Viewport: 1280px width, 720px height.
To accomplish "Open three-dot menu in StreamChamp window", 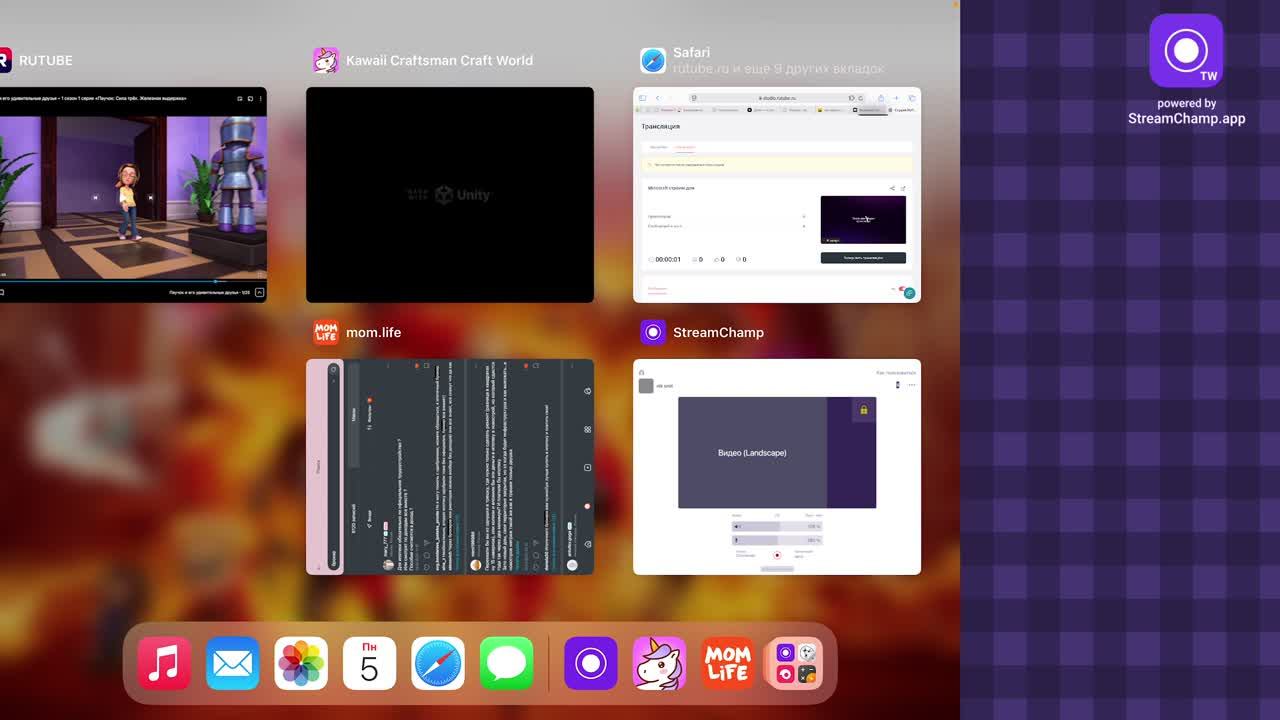I will point(912,385).
